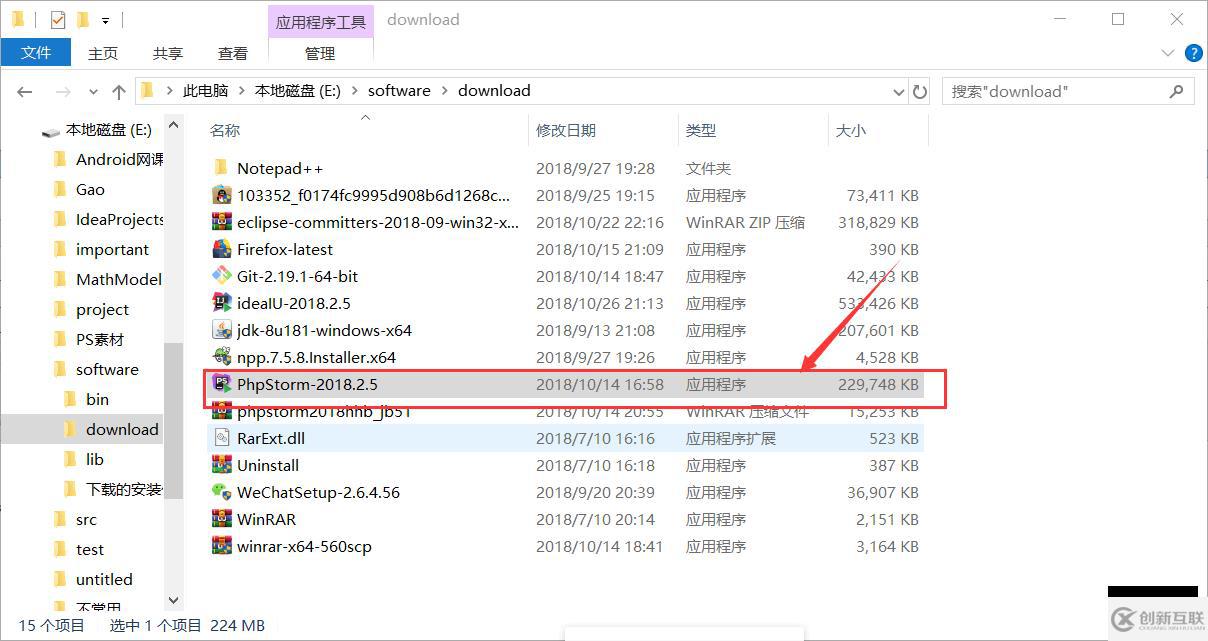Screen dimensions: 1208x641
Task: Click 此电脑 in the address breadcrumb
Action: (205, 90)
